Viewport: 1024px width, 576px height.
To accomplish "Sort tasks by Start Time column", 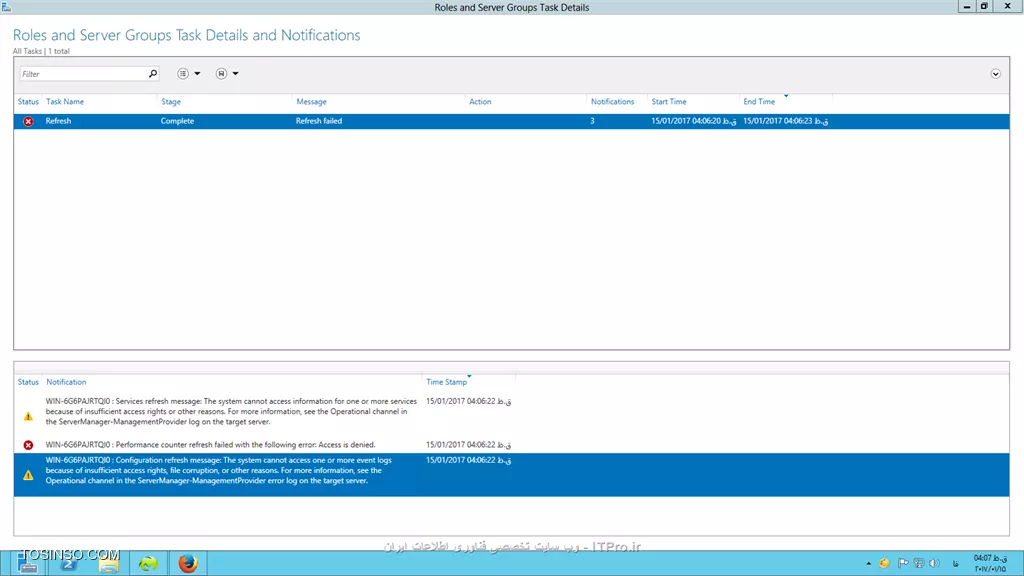I will pyautogui.click(x=669, y=102).
